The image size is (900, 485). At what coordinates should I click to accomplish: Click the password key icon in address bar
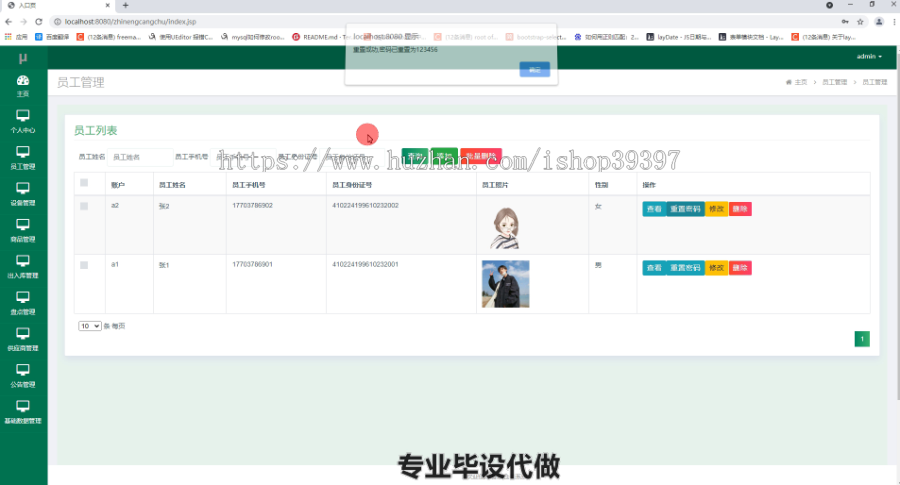coord(845,22)
